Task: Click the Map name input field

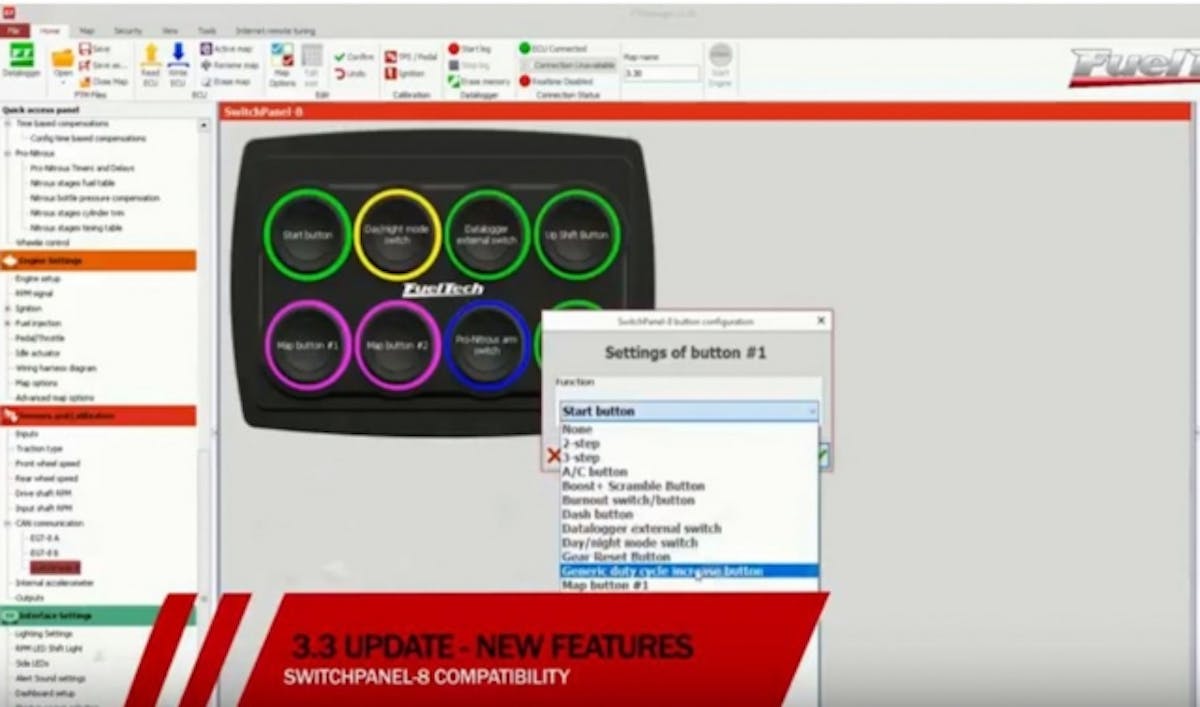Action: (661, 73)
